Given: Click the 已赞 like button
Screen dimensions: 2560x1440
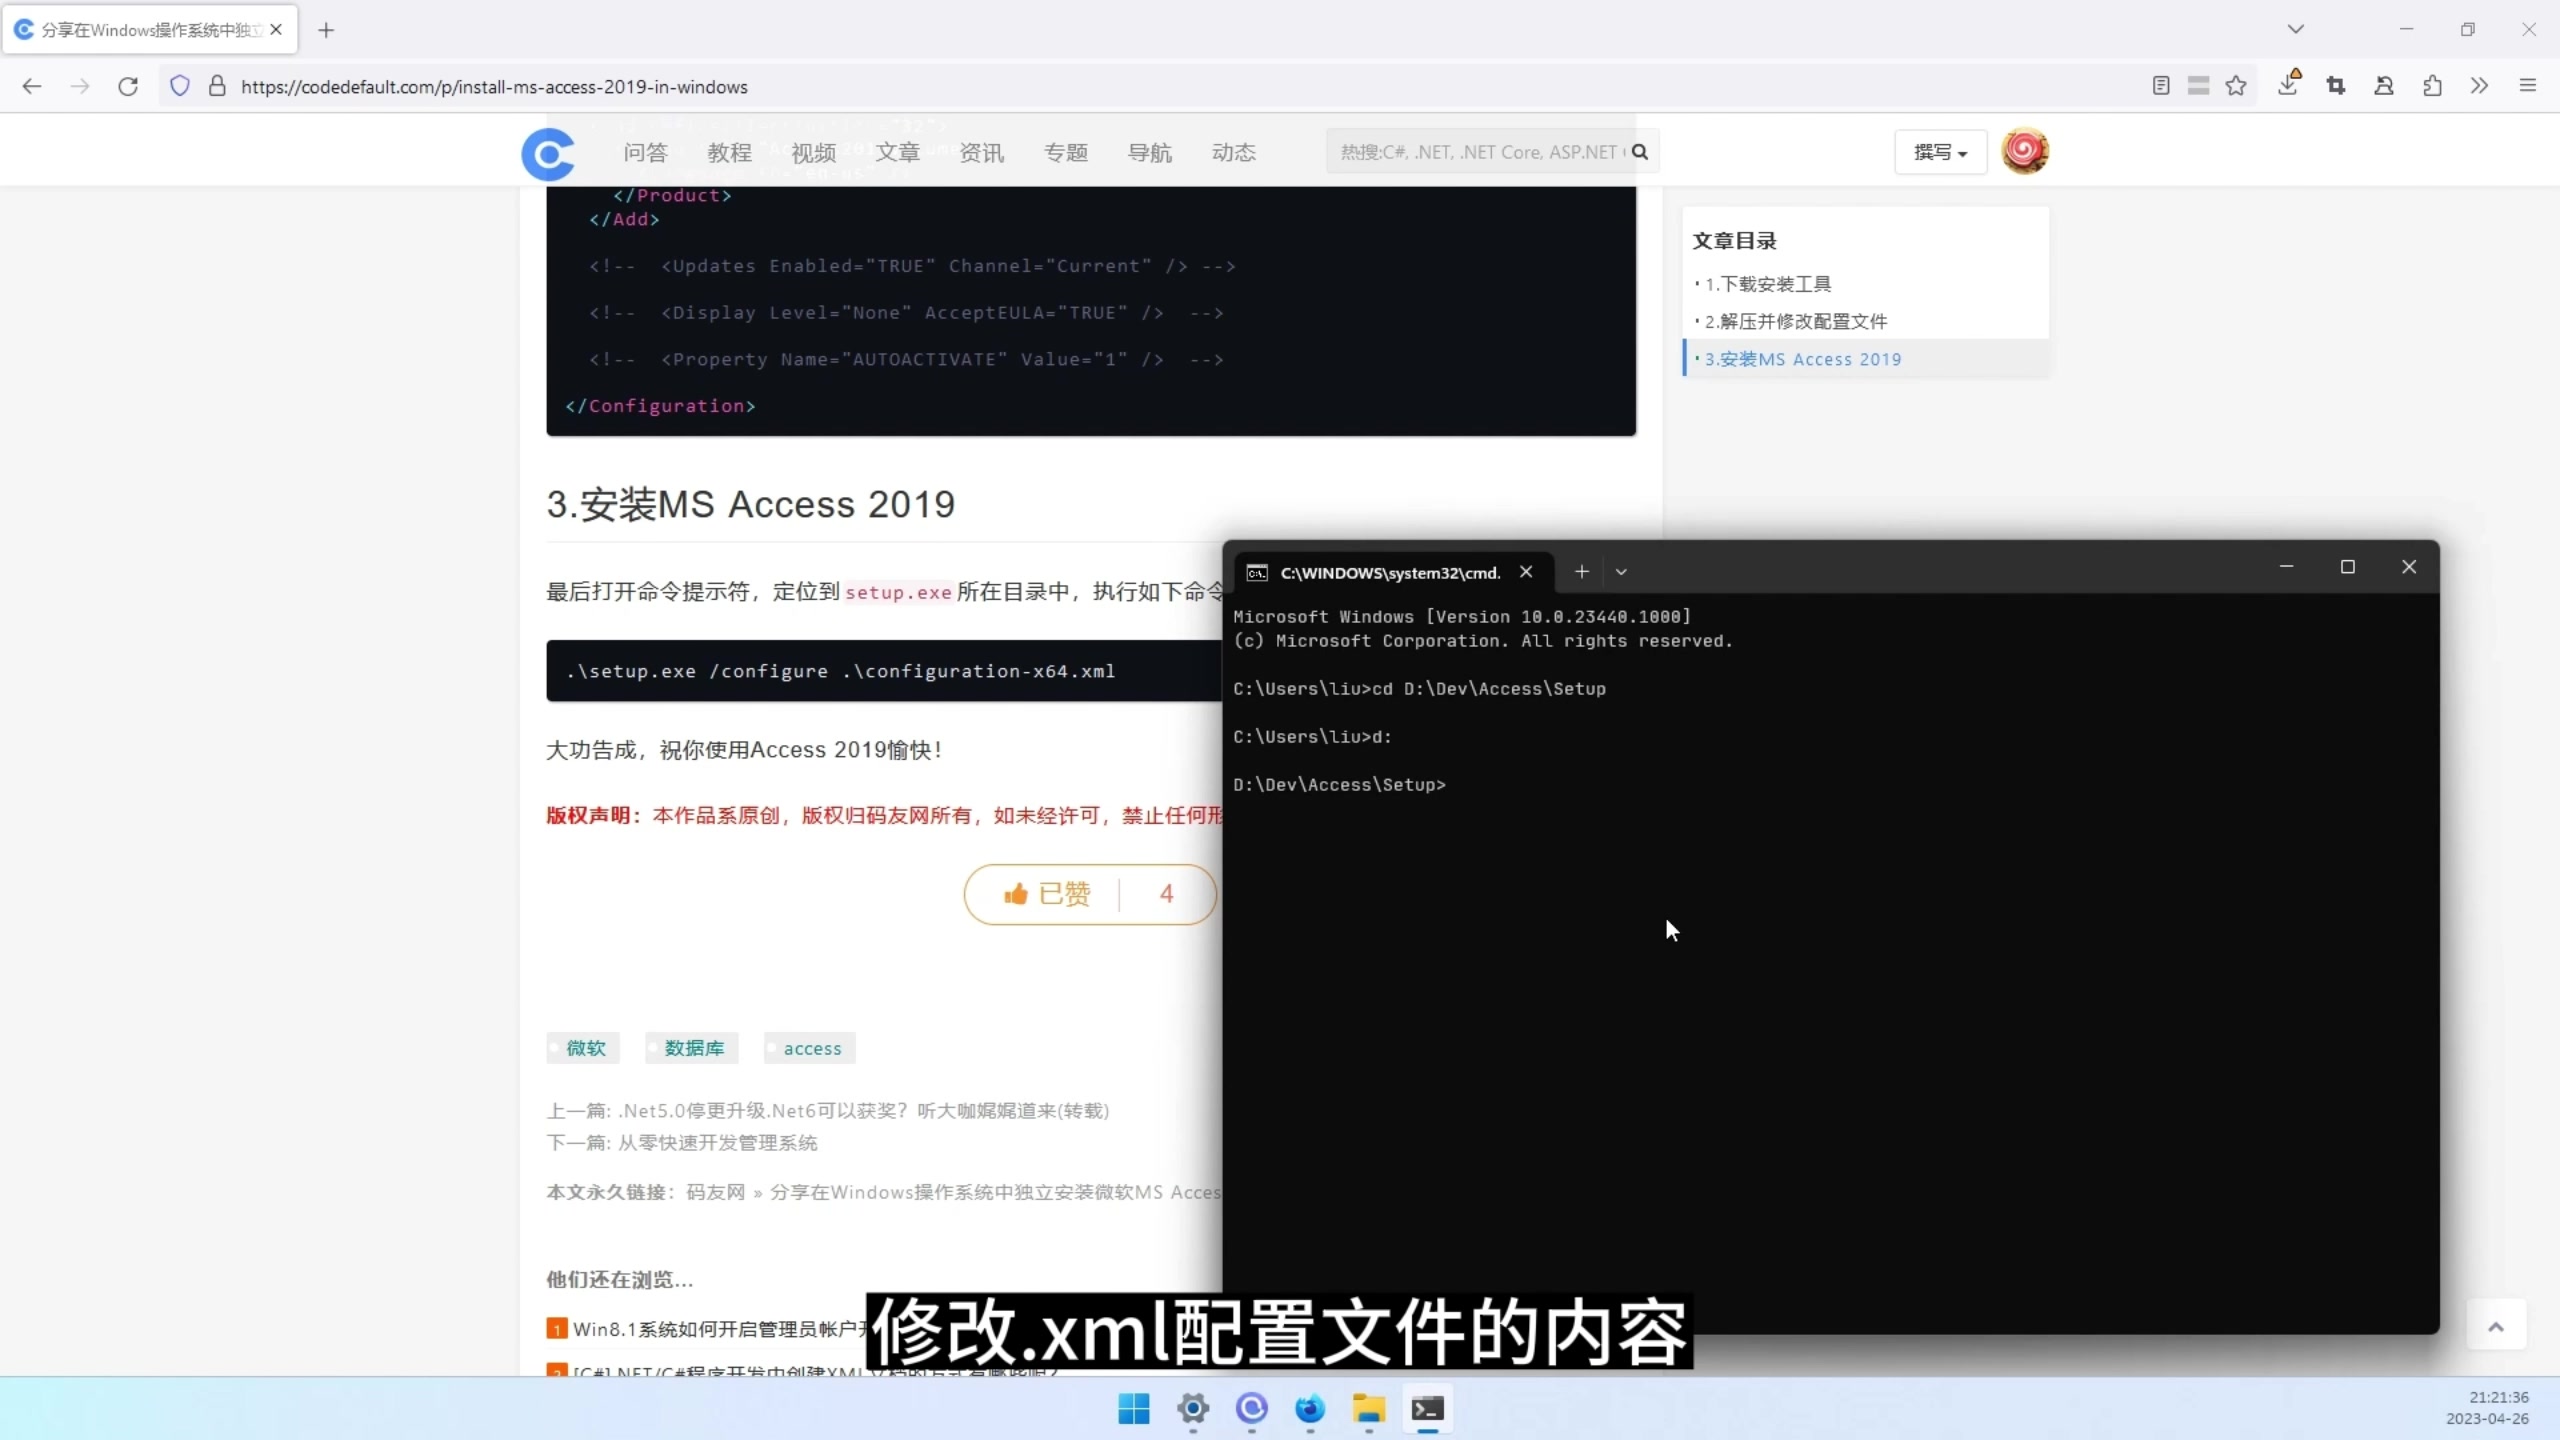Looking at the screenshot, I should click(x=1090, y=894).
